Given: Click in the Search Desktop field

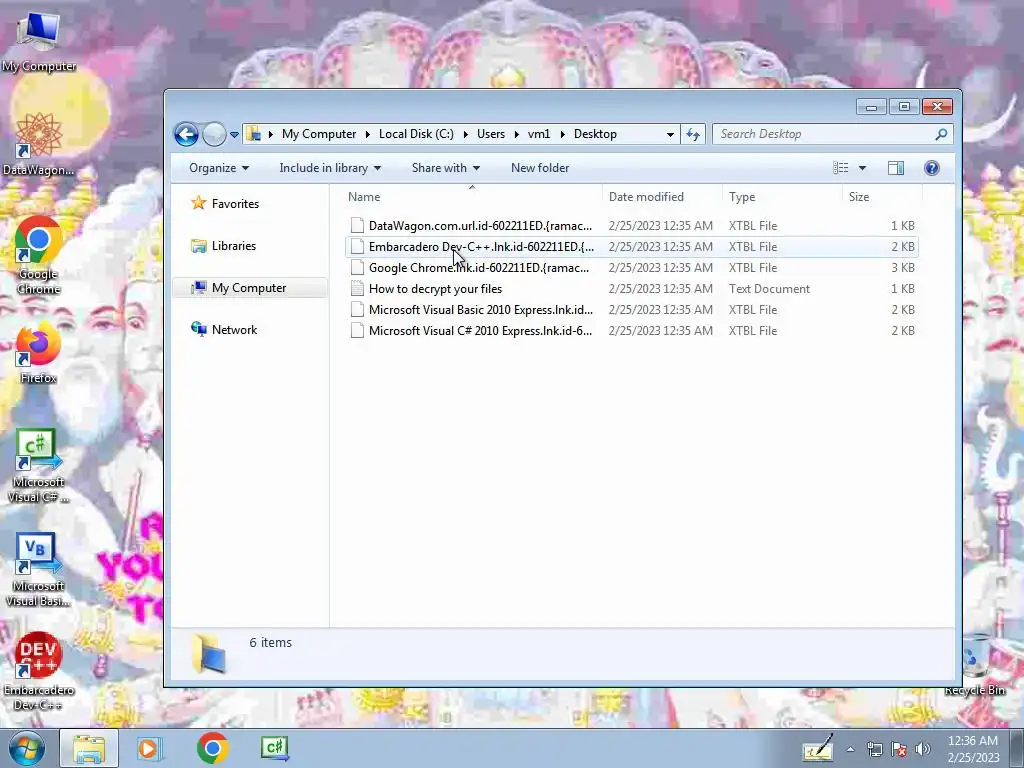Looking at the screenshot, I should pos(823,134).
